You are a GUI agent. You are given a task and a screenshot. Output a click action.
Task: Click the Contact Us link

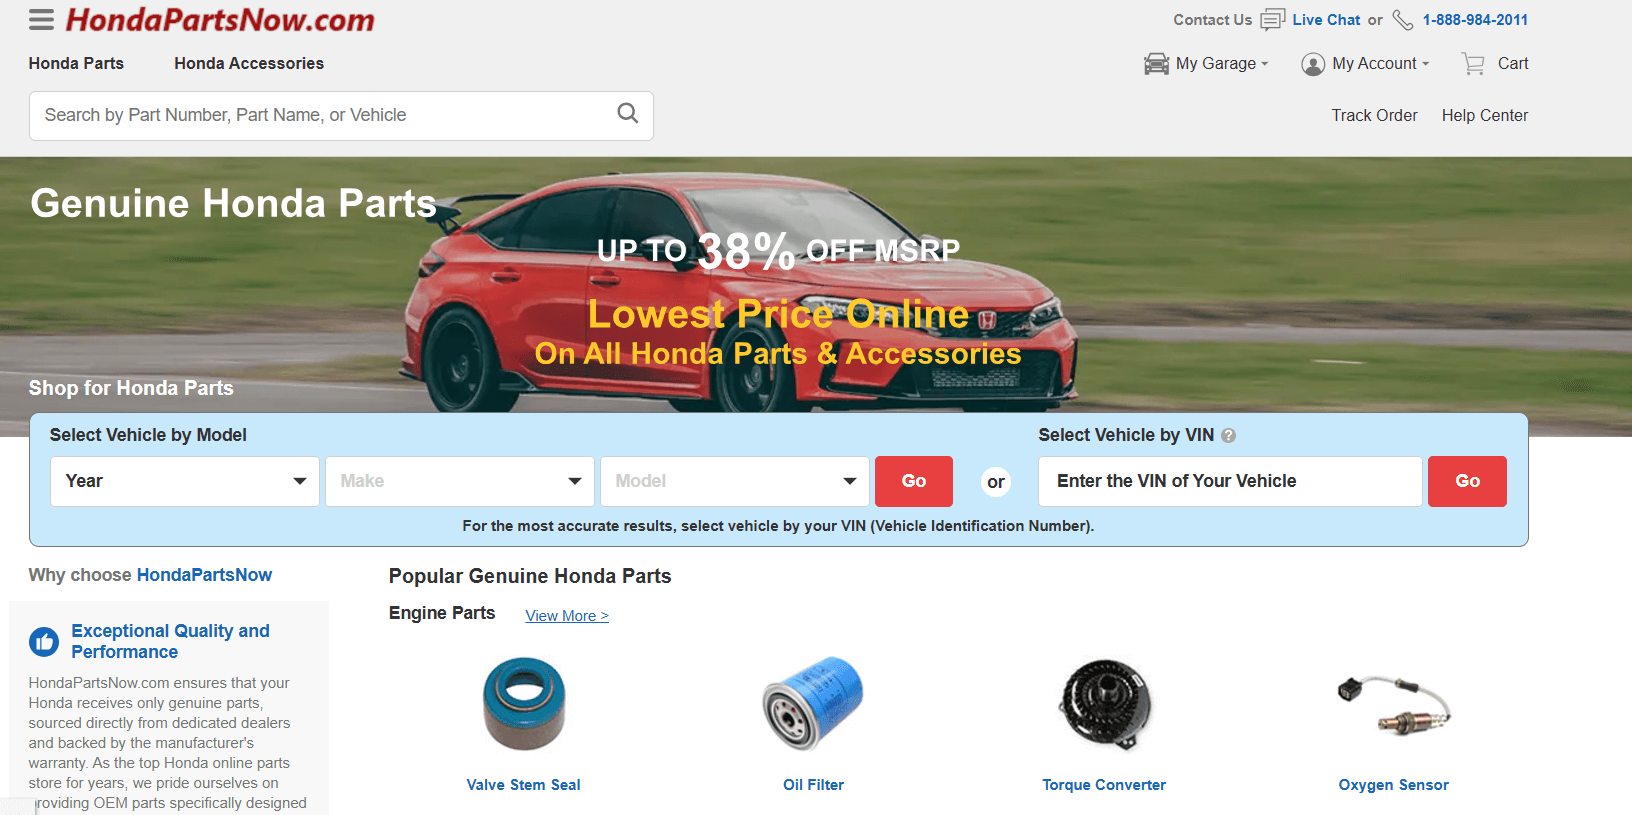(x=1212, y=20)
